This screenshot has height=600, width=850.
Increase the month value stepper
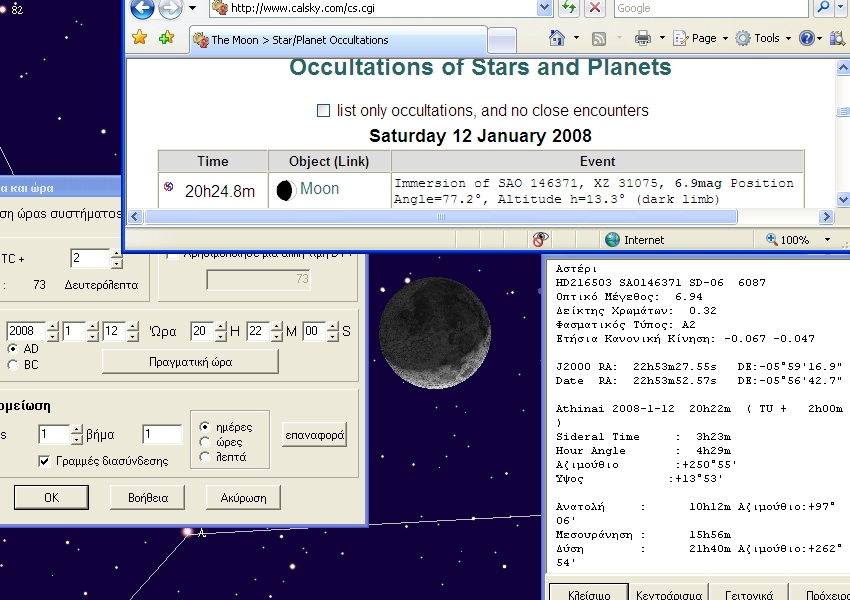[x=93, y=326]
